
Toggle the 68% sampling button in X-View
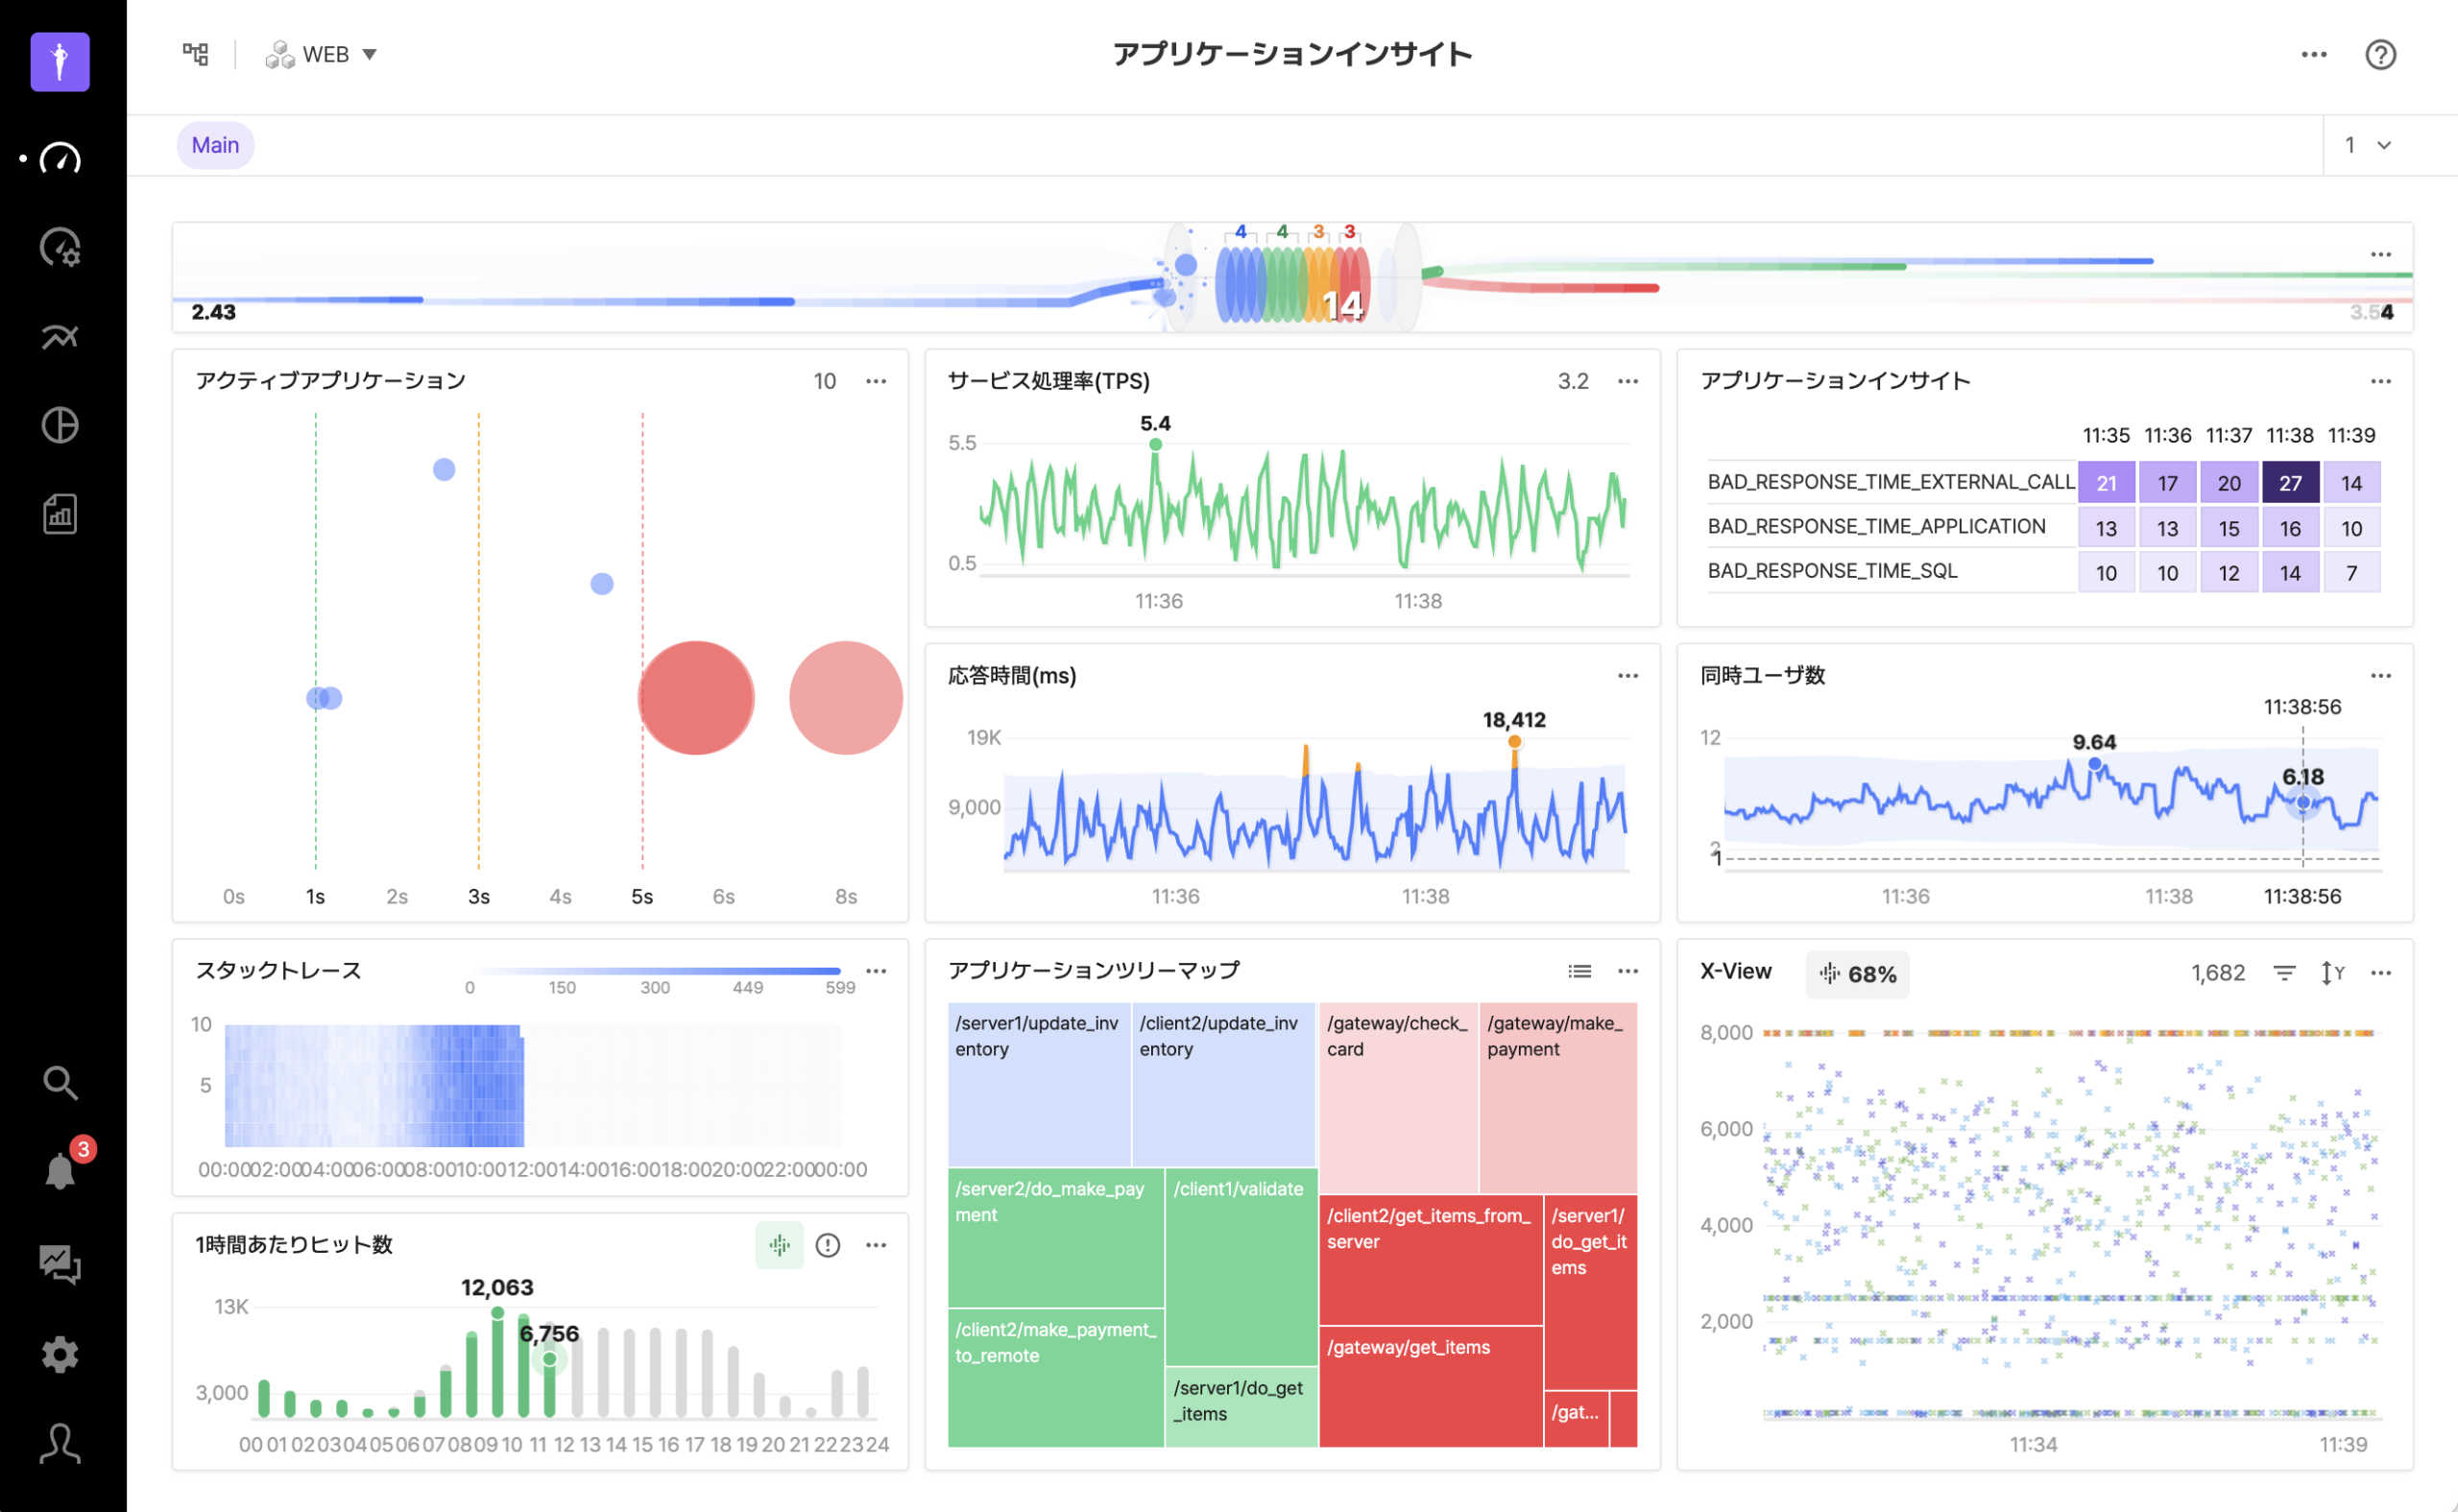(x=1857, y=974)
